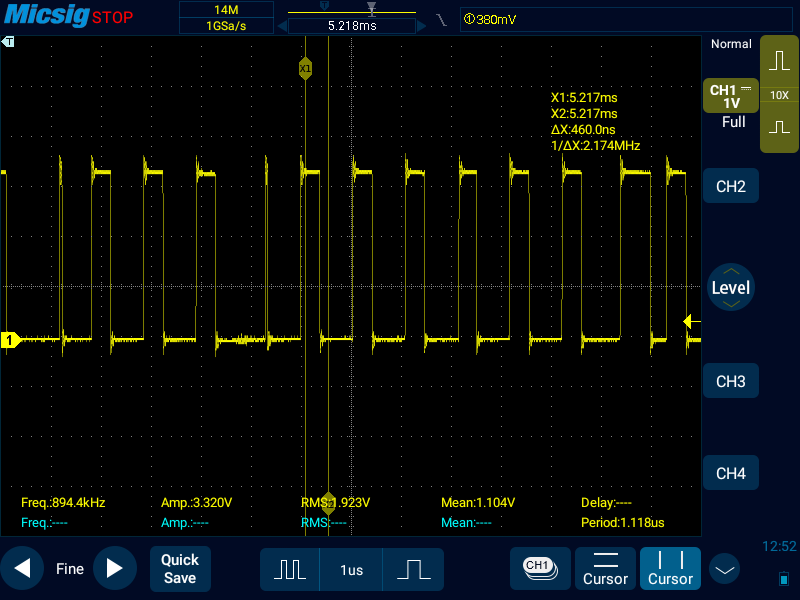
Task: Open the 14M memory depth setting
Action: click(x=226, y=10)
